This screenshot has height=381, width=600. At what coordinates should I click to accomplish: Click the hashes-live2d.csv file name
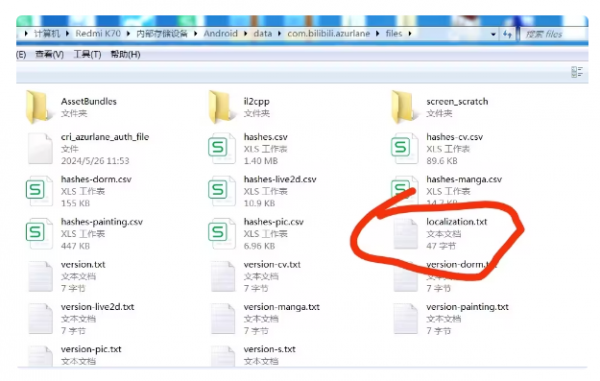tap(280, 179)
